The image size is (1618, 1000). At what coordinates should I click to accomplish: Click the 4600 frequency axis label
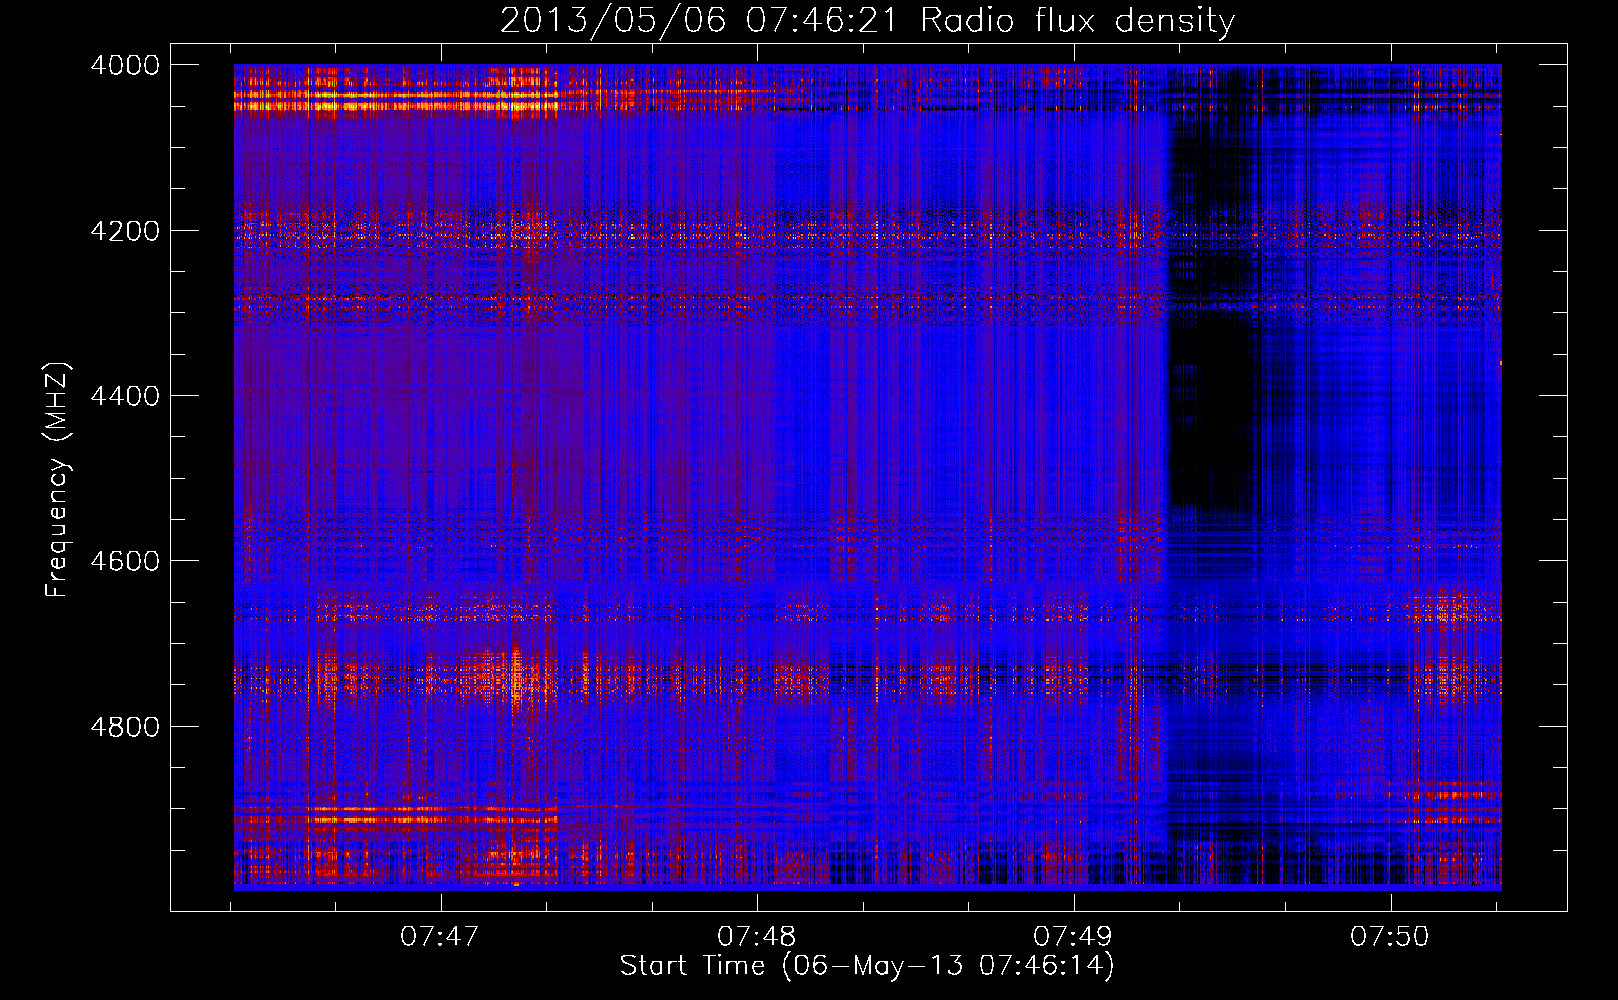pos(125,561)
